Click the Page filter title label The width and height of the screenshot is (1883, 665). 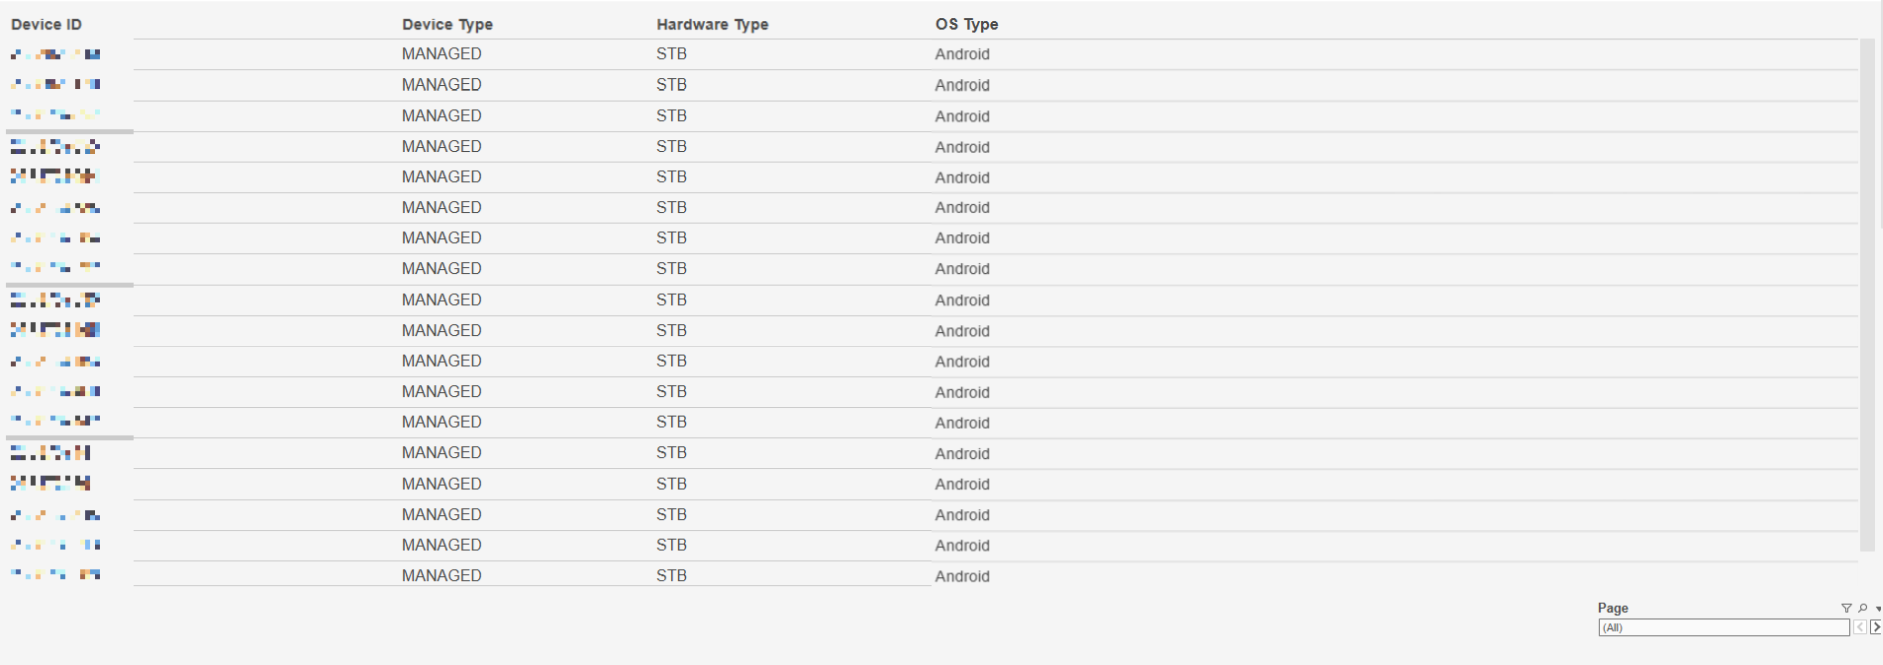[x=1612, y=608]
